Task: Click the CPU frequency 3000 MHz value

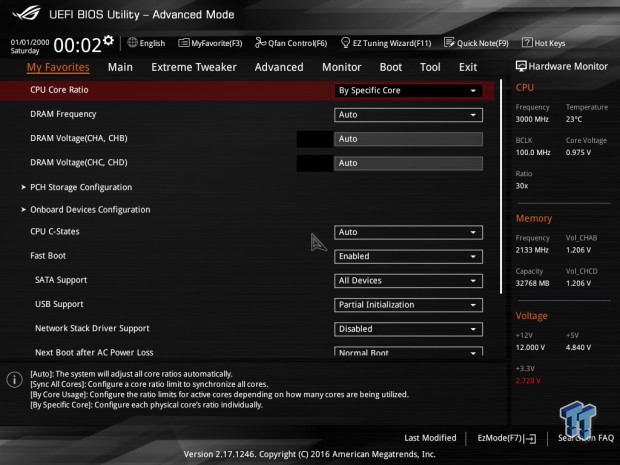Action: click(532, 119)
